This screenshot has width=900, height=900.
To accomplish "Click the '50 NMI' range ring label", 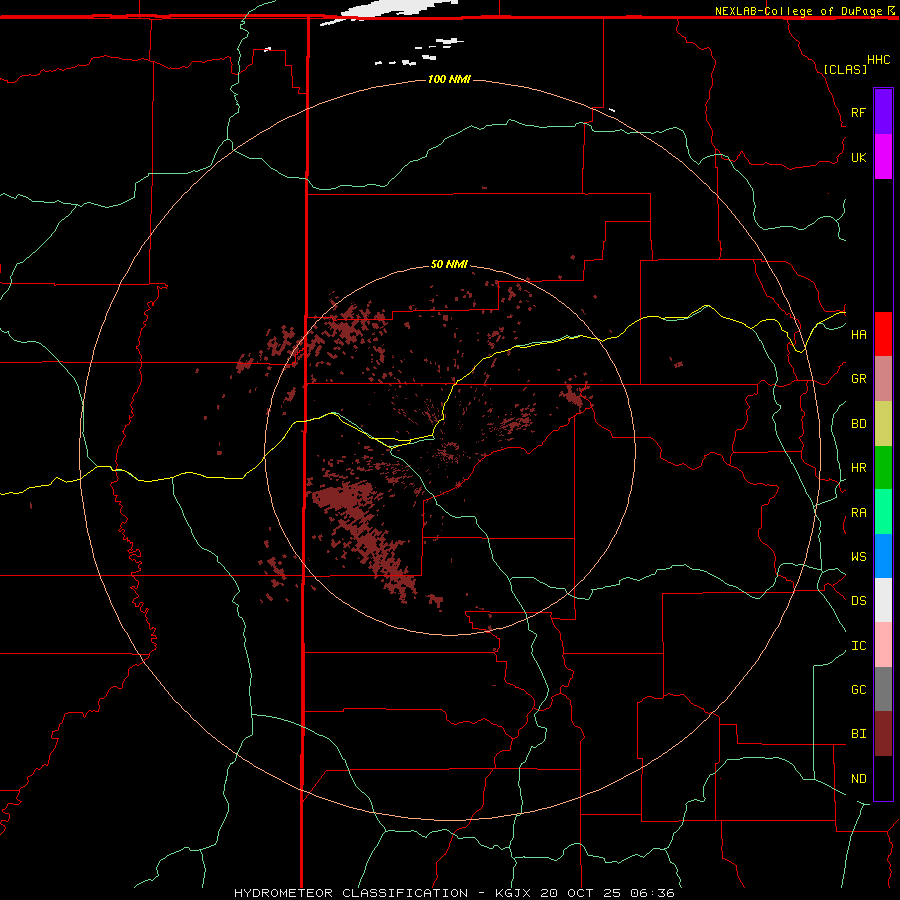I will [x=449, y=264].
